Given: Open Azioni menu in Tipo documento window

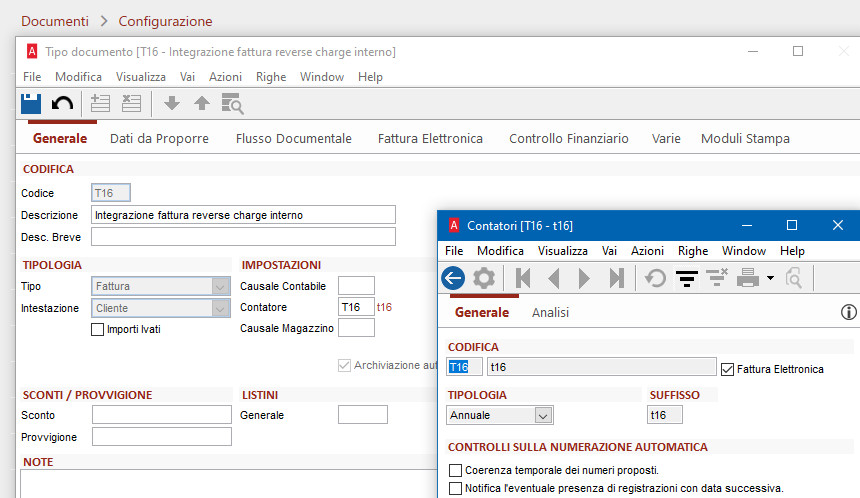Looking at the screenshot, I should point(225,77).
